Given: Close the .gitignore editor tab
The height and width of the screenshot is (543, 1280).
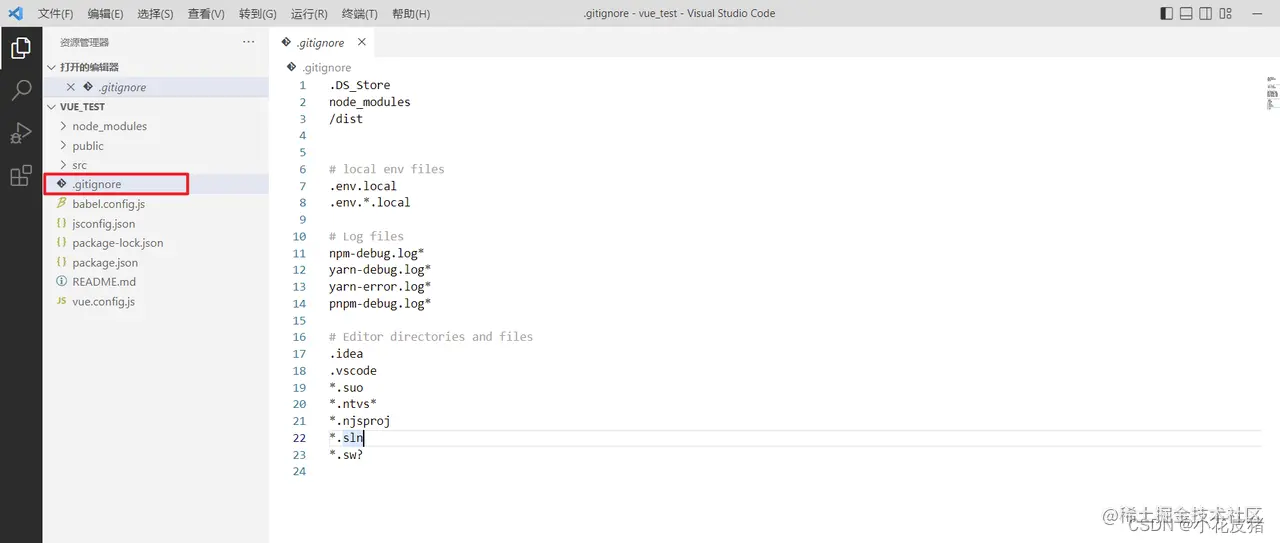Looking at the screenshot, I should pos(362,42).
